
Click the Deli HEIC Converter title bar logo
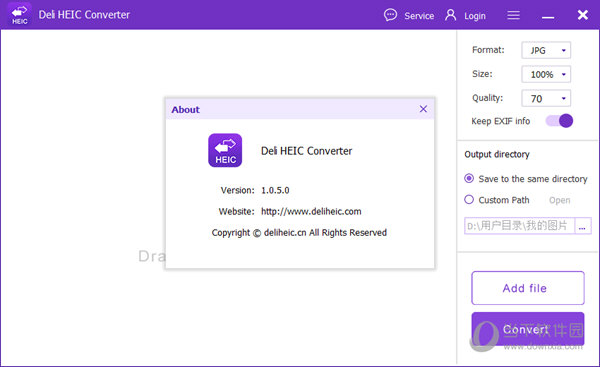tap(19, 15)
